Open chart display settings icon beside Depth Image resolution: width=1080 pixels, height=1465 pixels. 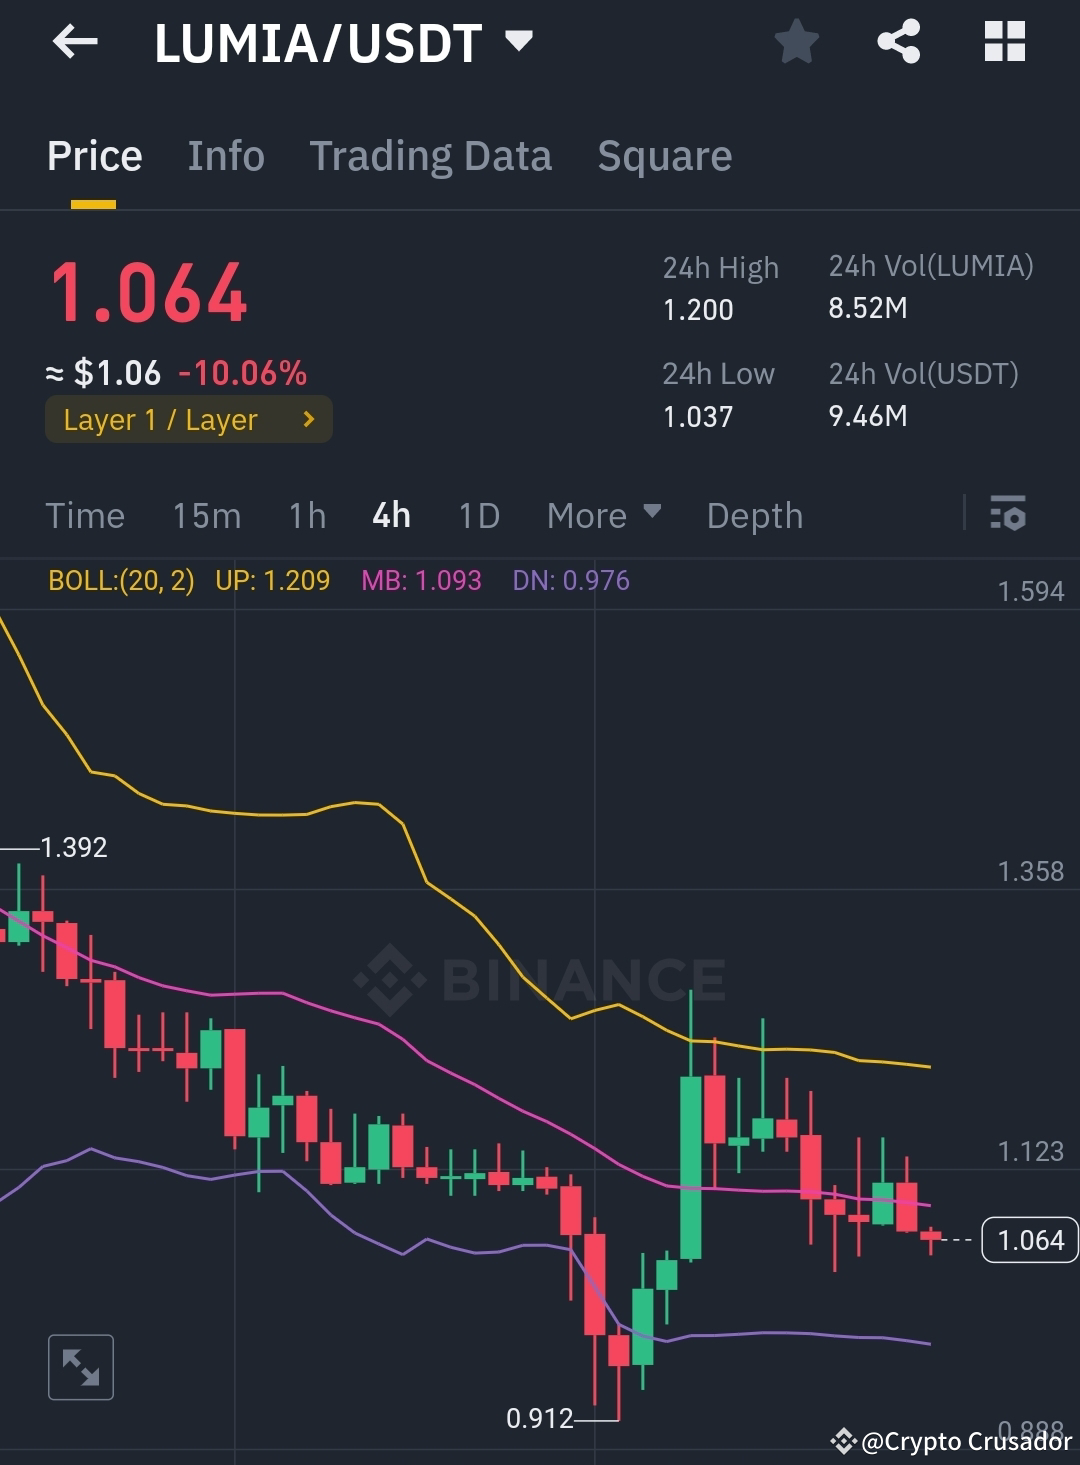(1009, 515)
